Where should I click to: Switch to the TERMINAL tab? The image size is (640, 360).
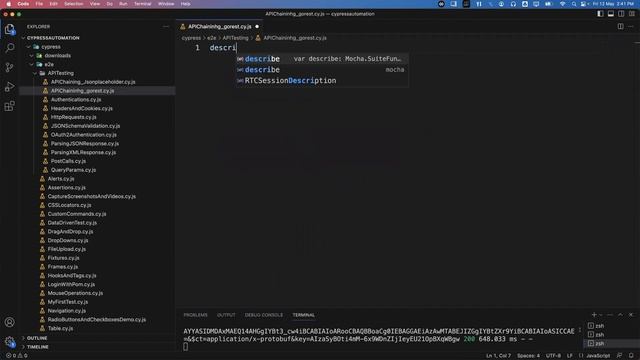click(x=303, y=315)
